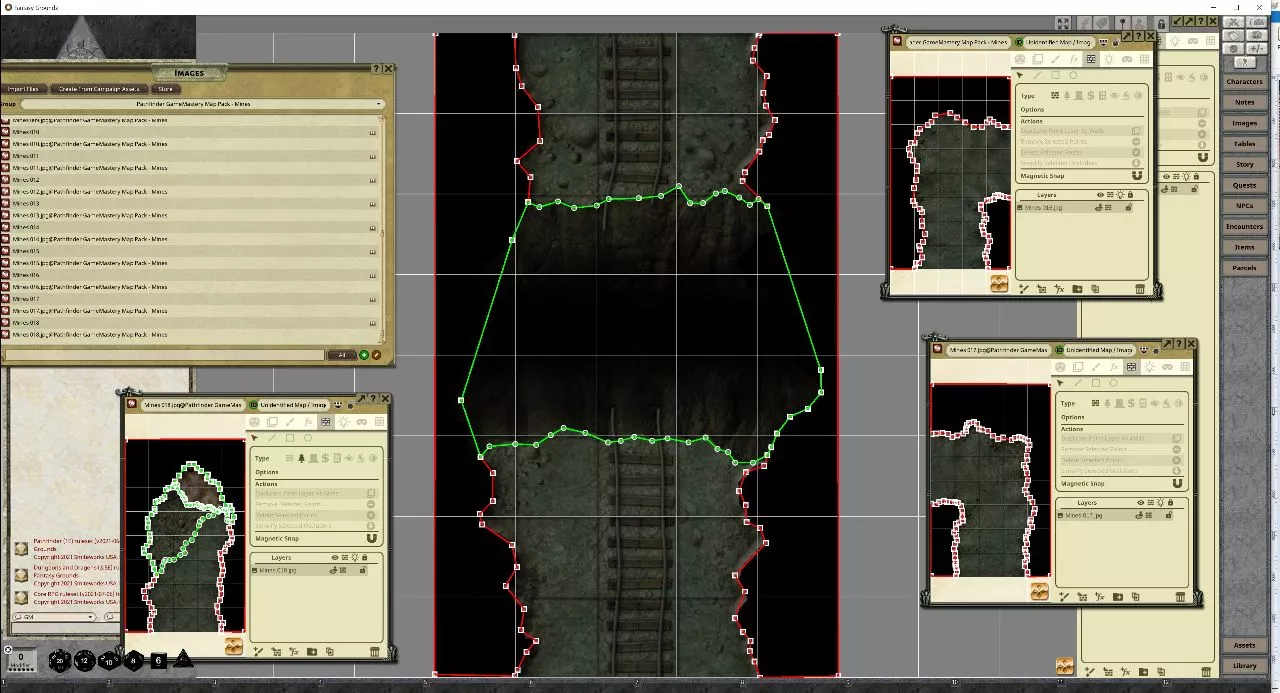Open the Encounters sidebar panel
The height and width of the screenshot is (693, 1280).
click(x=1244, y=226)
